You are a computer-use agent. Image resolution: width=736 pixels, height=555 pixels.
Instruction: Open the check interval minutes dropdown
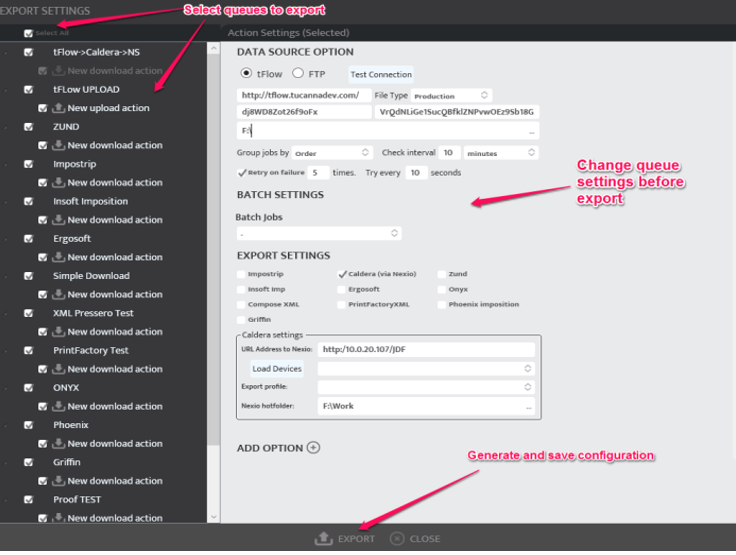point(501,153)
